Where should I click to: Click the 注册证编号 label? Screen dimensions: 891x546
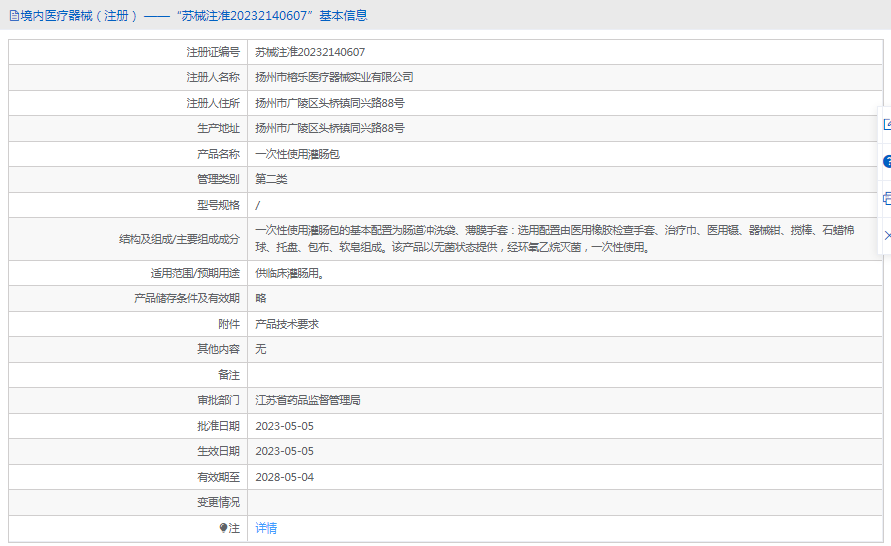point(213,52)
